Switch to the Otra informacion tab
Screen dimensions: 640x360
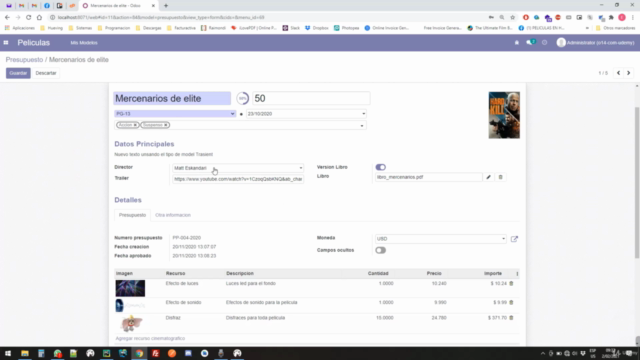click(x=173, y=215)
